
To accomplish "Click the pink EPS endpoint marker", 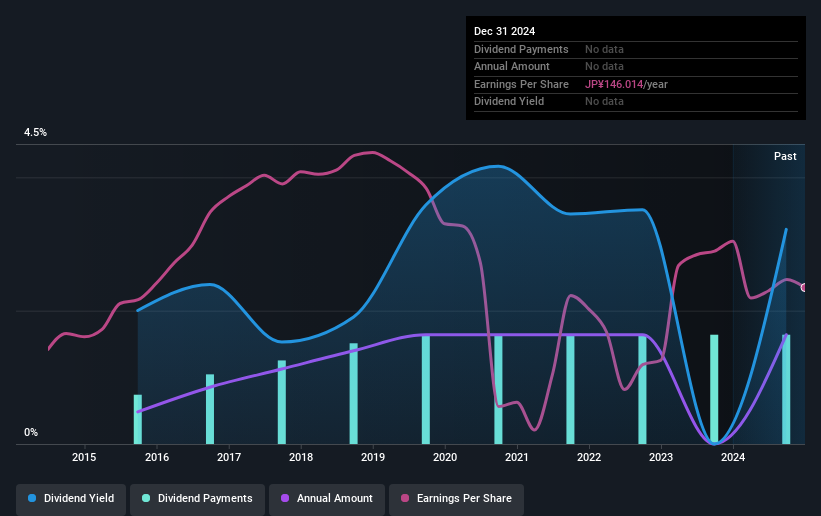I will click(804, 288).
